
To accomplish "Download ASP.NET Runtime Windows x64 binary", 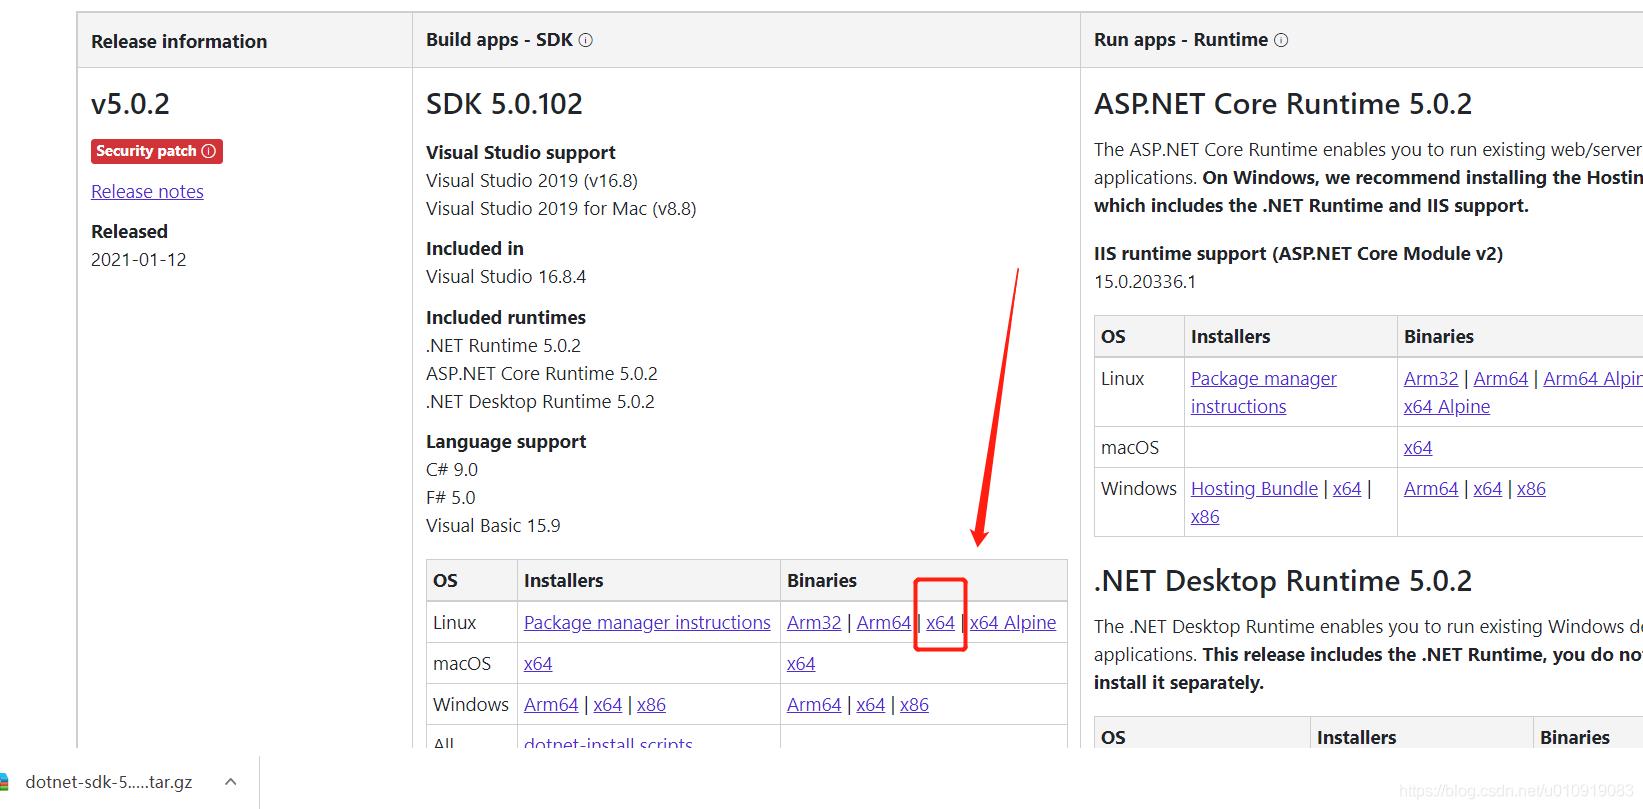I will (1488, 488).
